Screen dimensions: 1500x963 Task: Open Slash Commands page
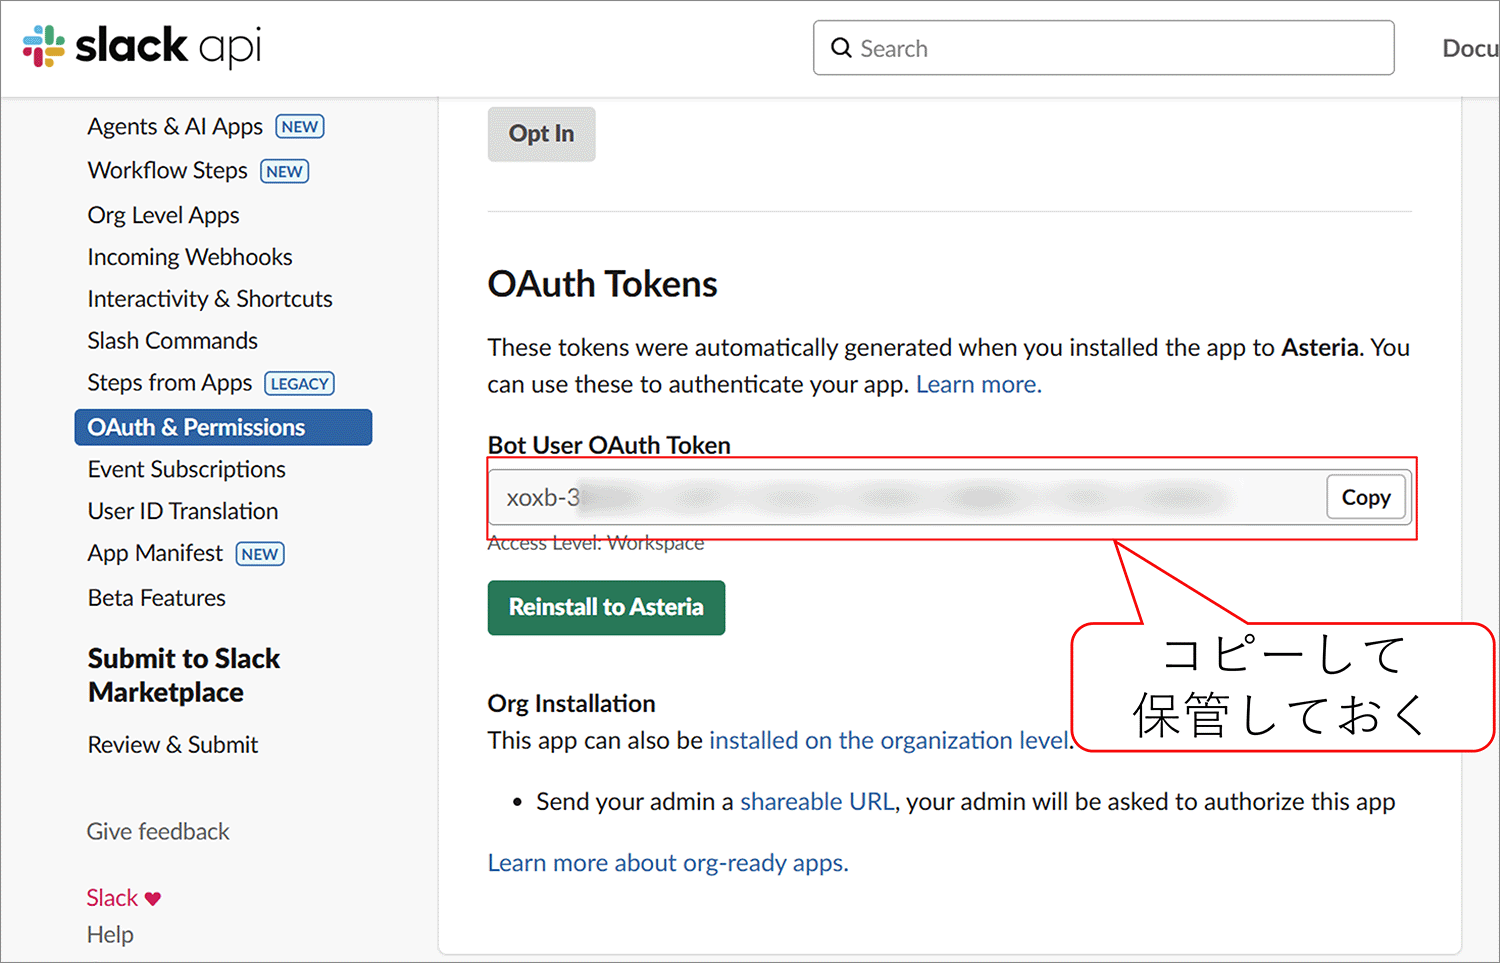coord(172,341)
